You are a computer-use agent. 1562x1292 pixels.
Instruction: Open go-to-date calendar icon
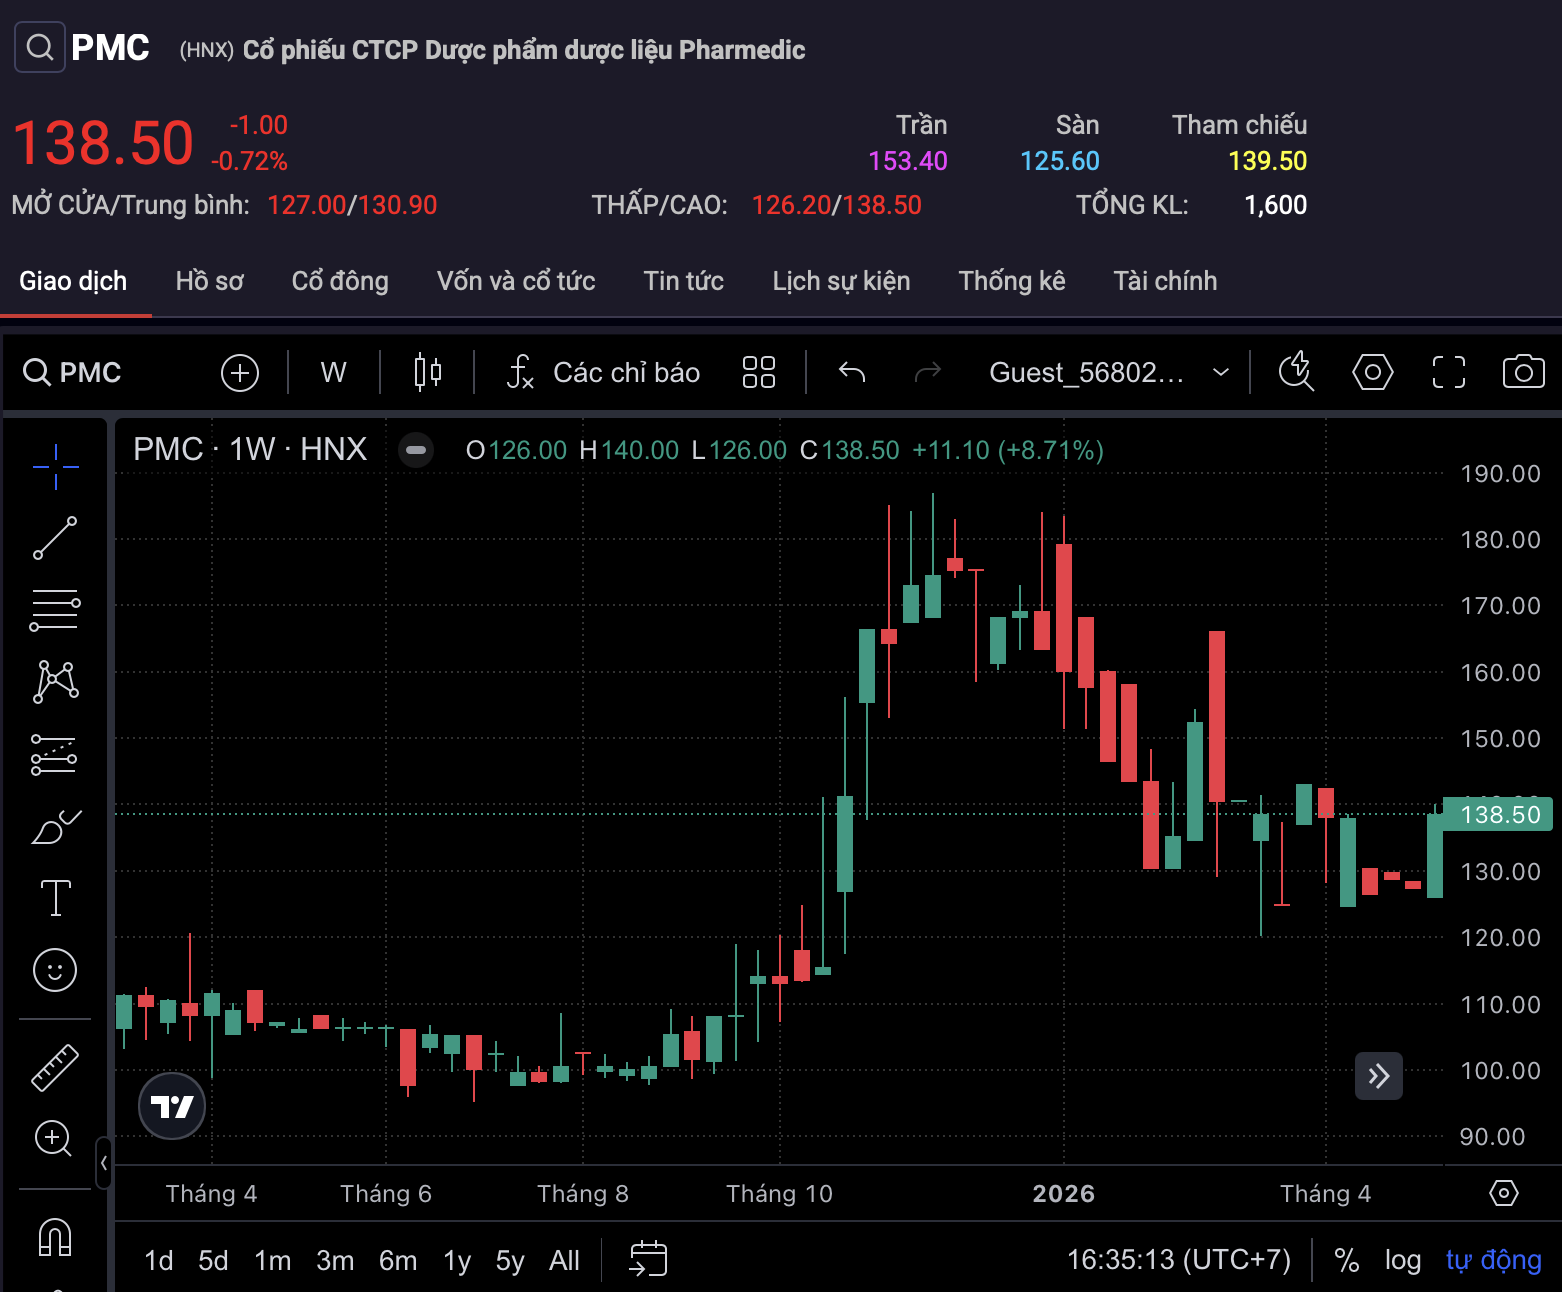tap(648, 1259)
